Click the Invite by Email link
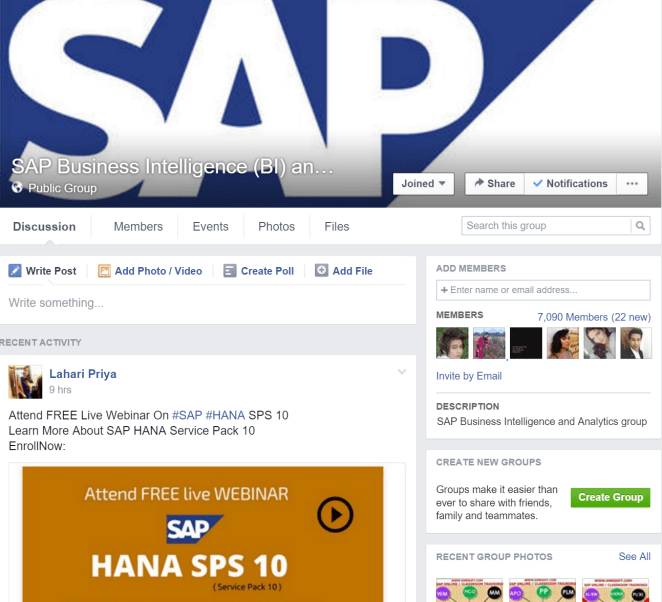This screenshot has height=602, width=662. 469,376
